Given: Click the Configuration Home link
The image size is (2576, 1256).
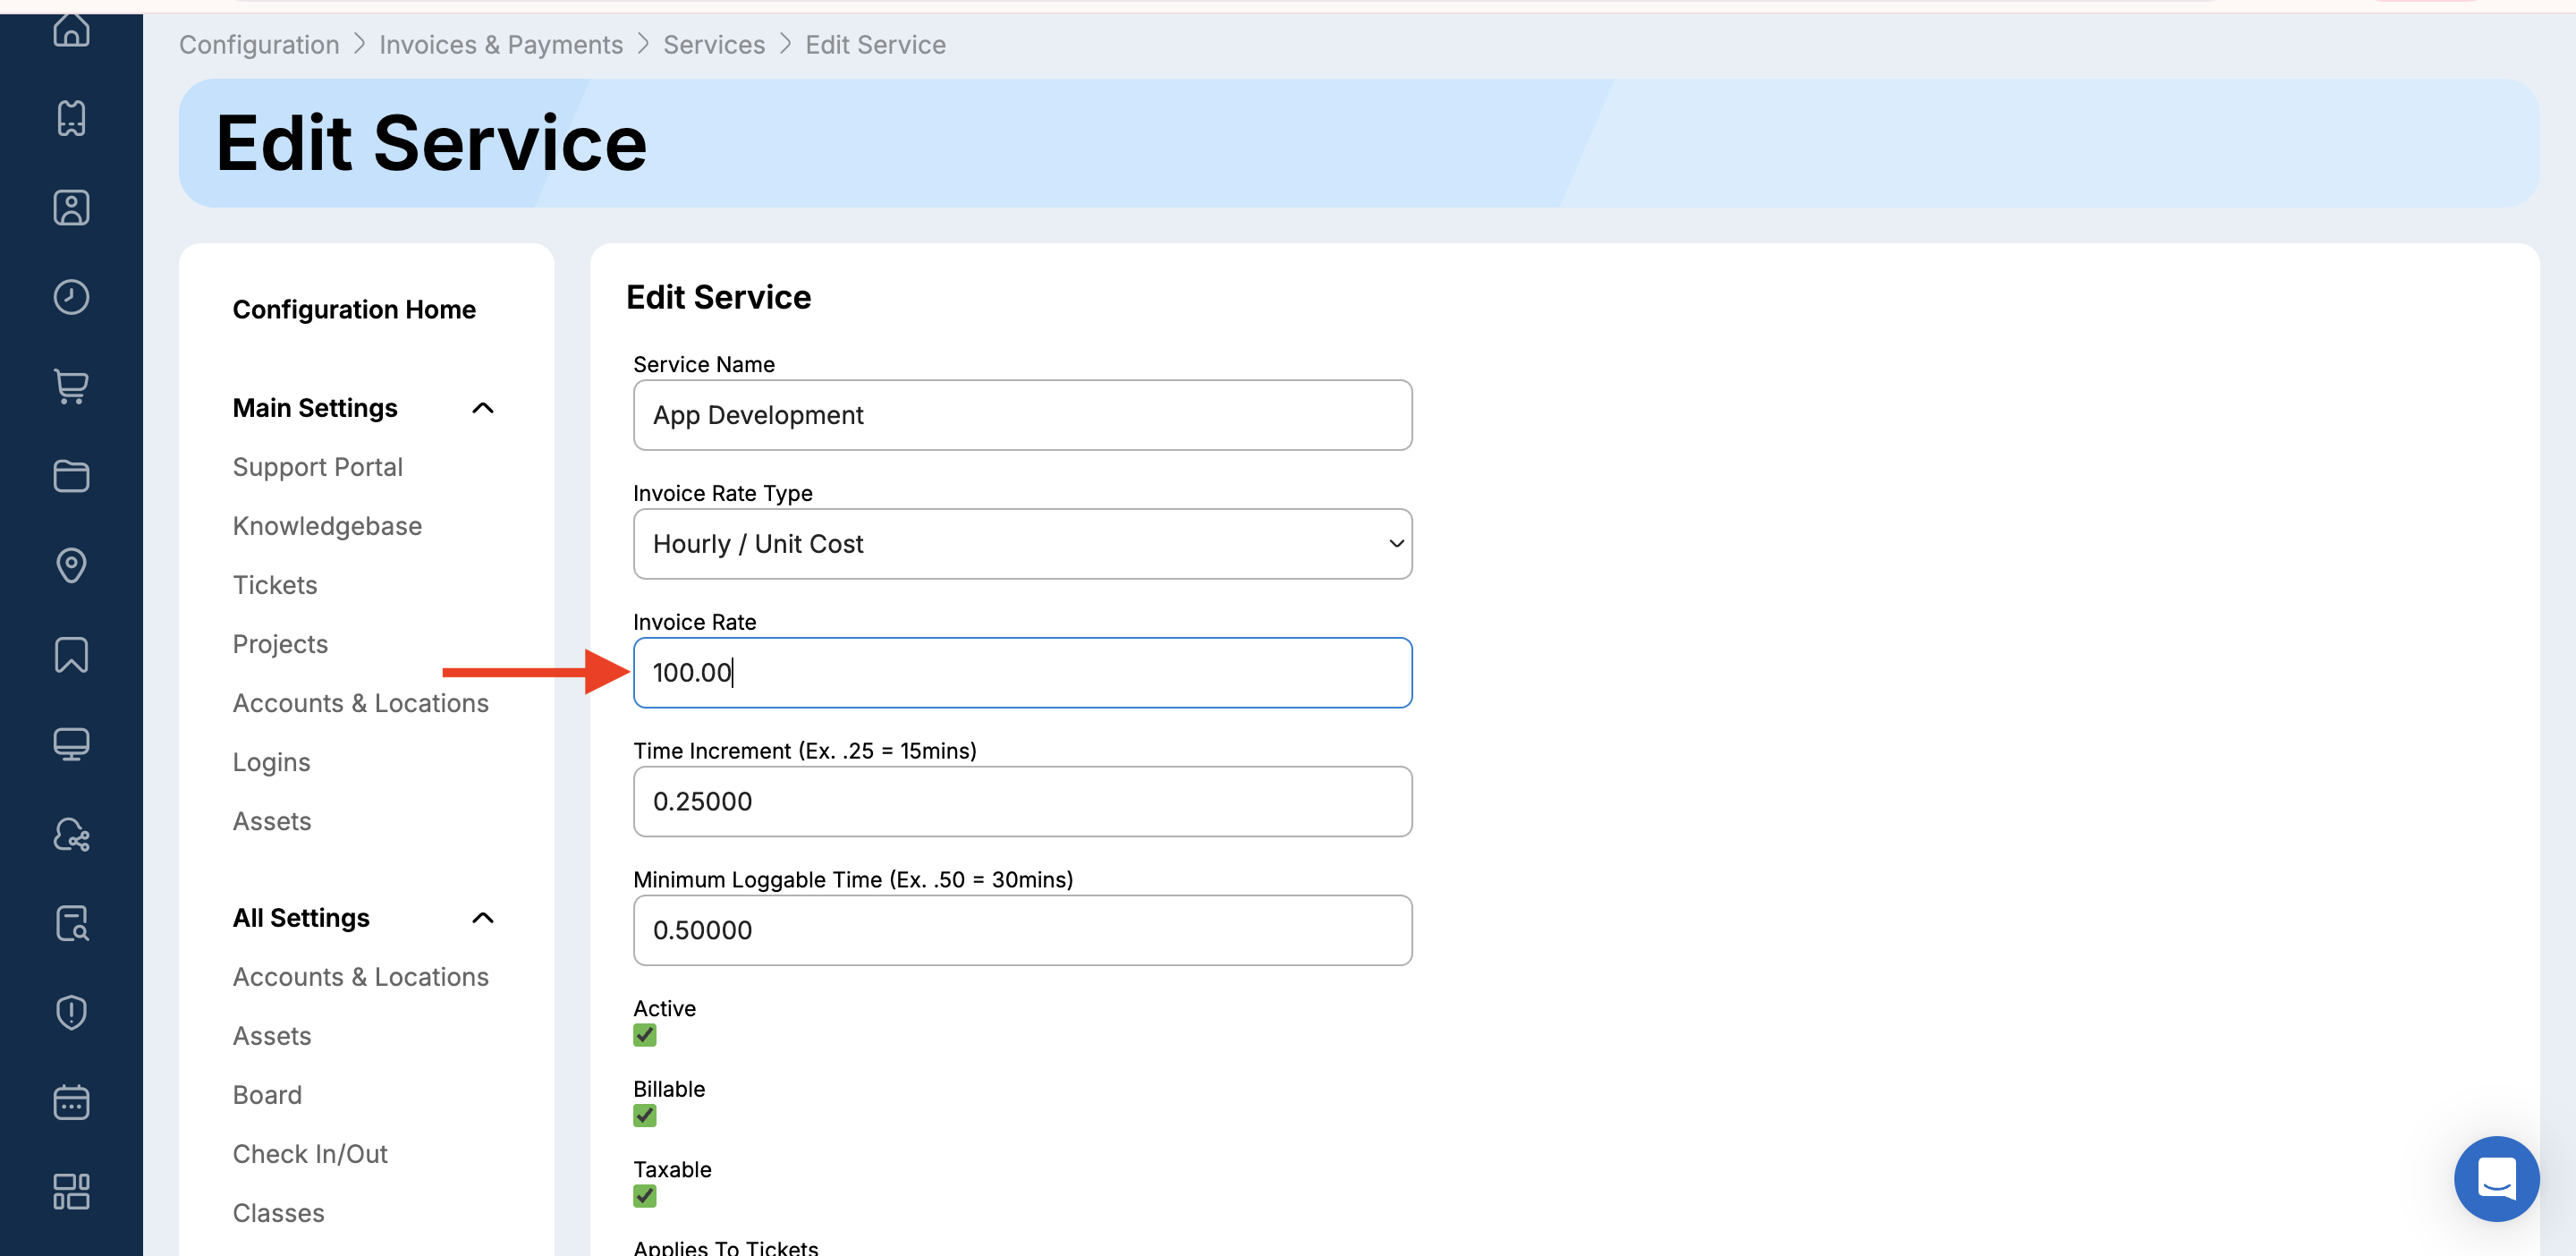Looking at the screenshot, I should tap(354, 310).
